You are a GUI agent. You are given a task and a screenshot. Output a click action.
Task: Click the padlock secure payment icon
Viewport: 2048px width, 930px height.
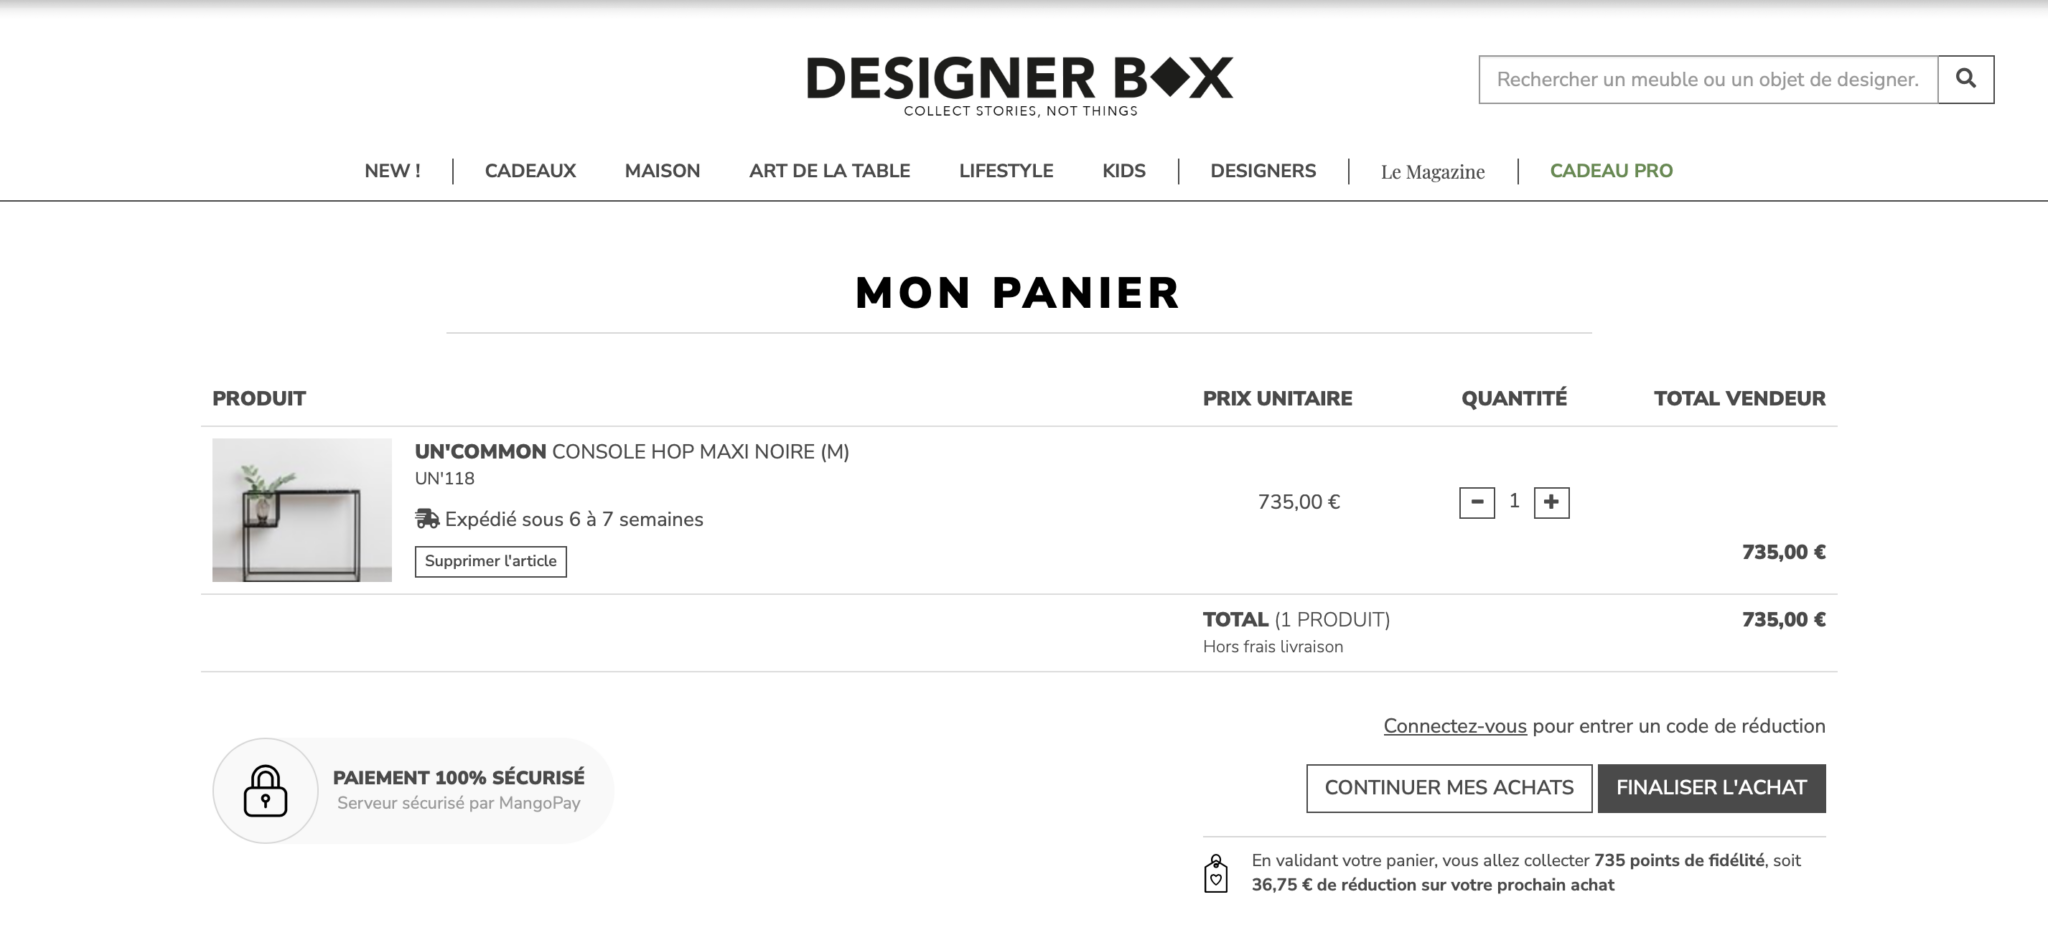click(x=266, y=791)
